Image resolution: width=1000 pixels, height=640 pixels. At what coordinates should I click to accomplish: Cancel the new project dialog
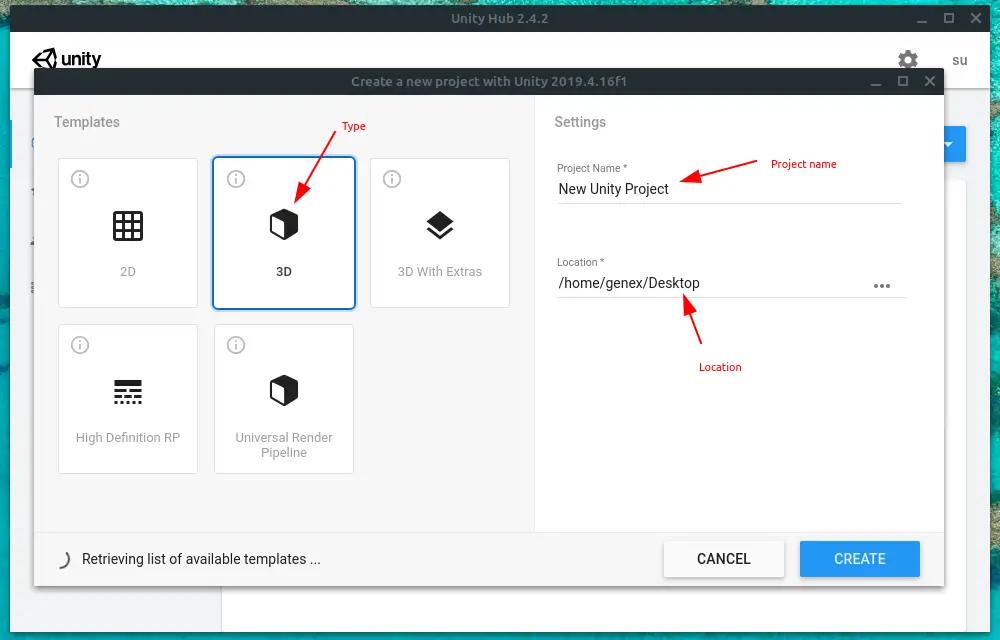click(723, 559)
